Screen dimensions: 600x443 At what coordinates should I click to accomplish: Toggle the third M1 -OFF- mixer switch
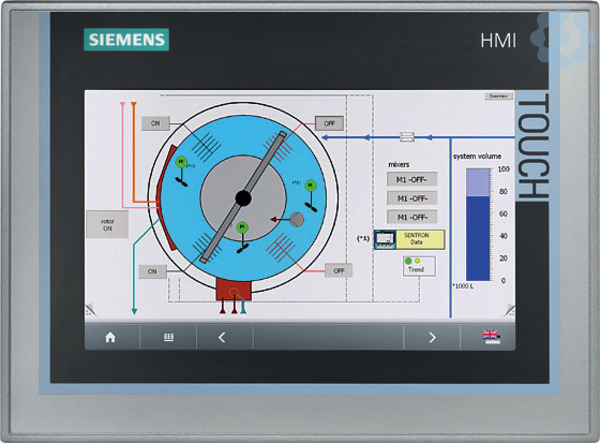pyautogui.click(x=412, y=216)
